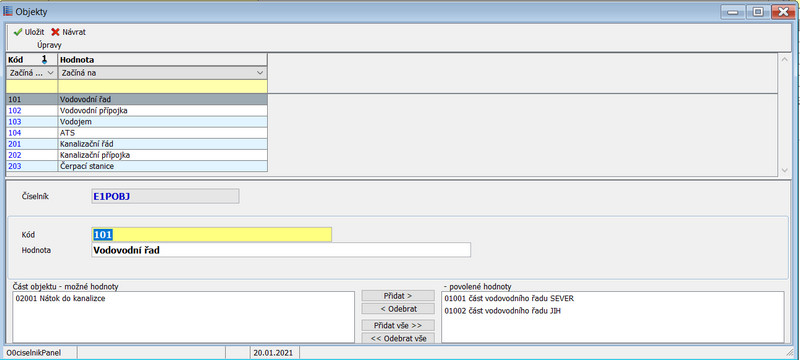Click the Objekty window icon
The height and width of the screenshot is (360, 800).
8,11
